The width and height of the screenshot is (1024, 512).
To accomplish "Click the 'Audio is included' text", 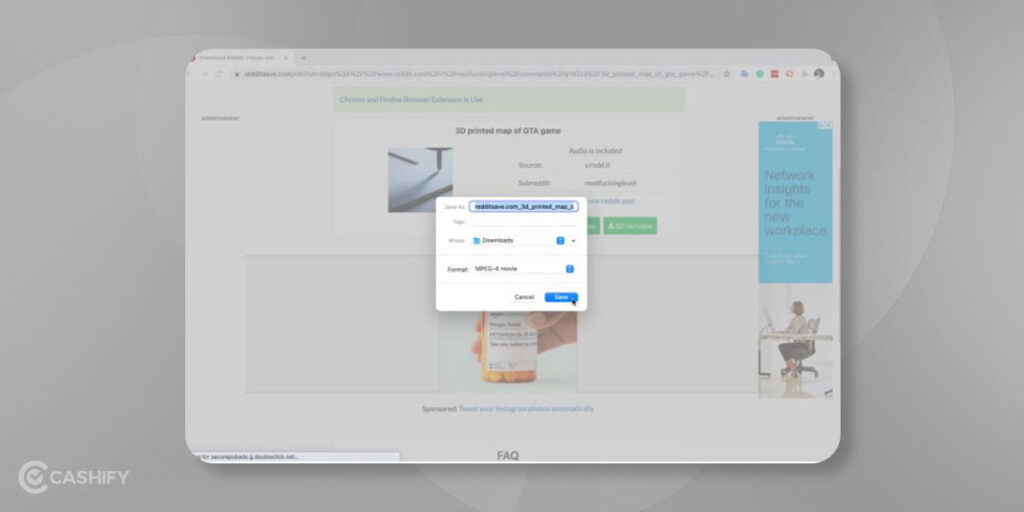I will click(595, 151).
